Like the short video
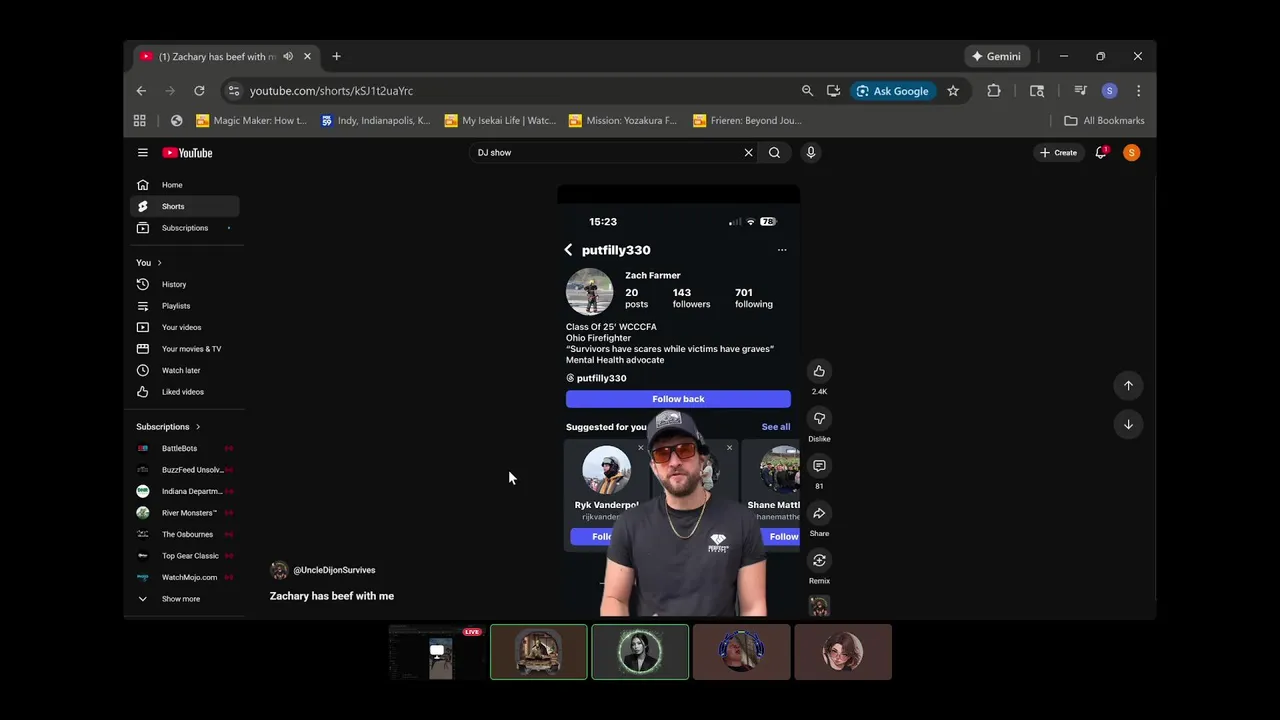1280x720 pixels. [x=819, y=371]
